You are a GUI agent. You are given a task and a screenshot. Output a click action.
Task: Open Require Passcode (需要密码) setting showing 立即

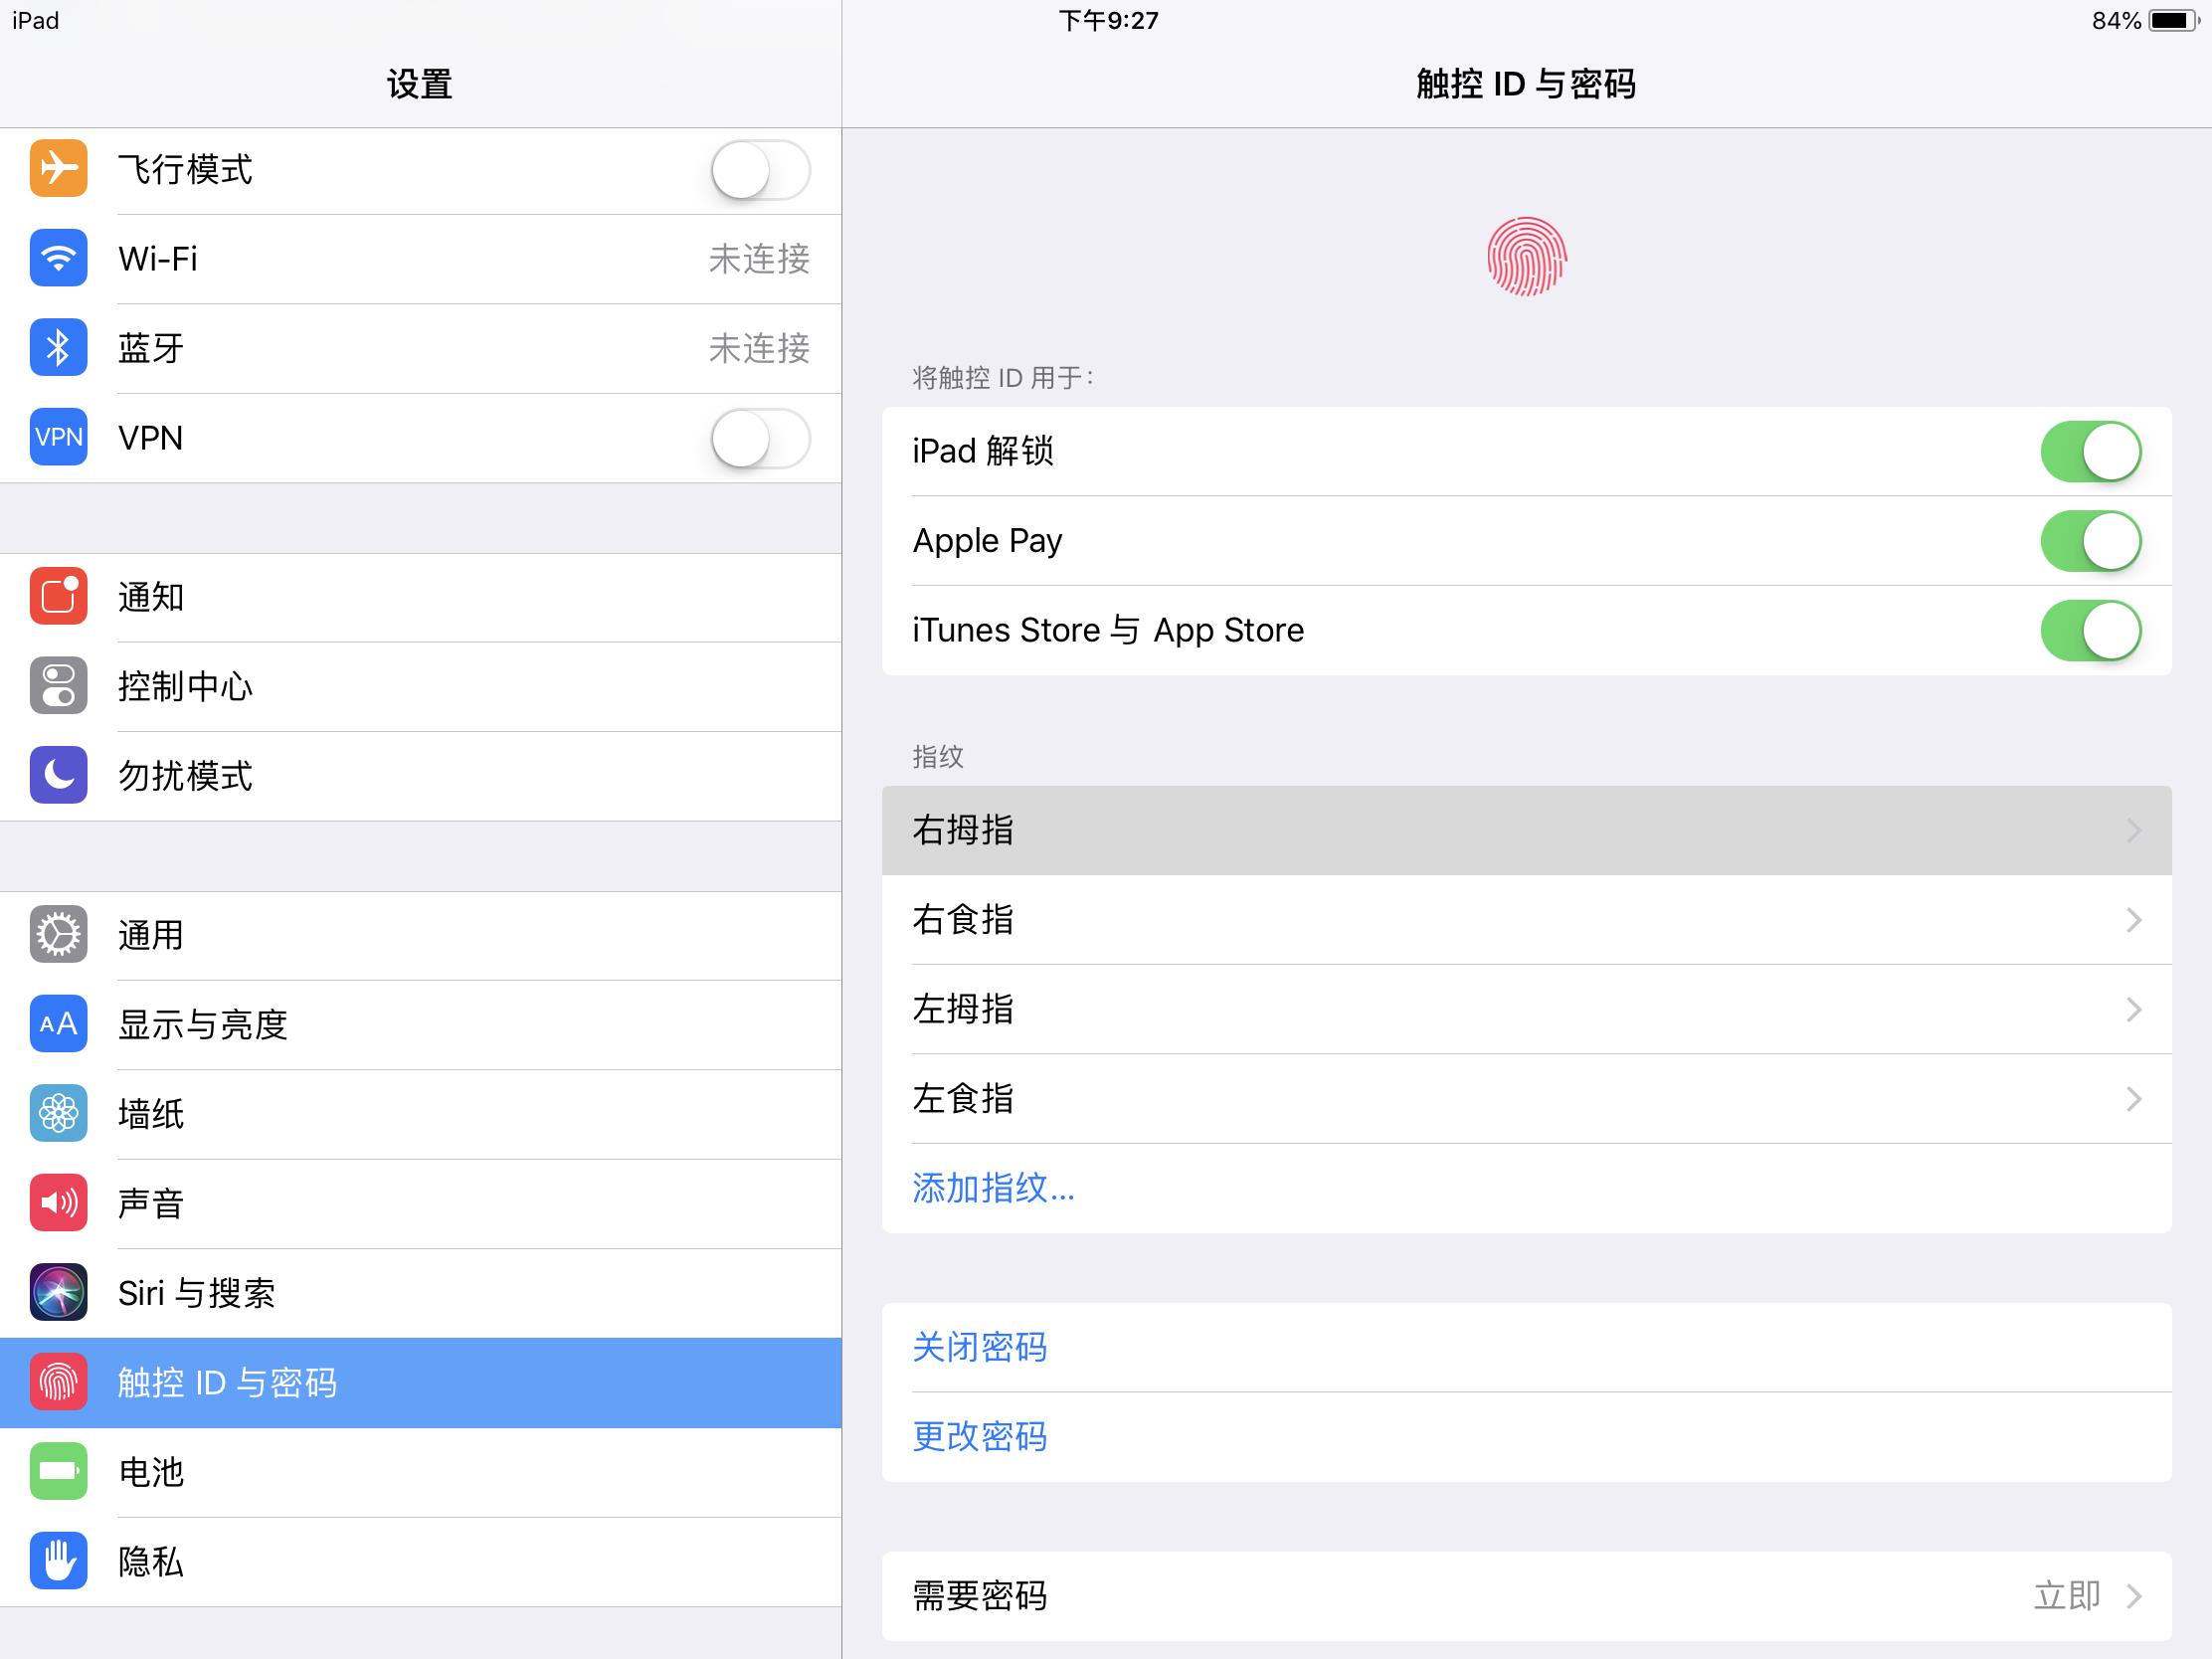pyautogui.click(x=1525, y=1596)
